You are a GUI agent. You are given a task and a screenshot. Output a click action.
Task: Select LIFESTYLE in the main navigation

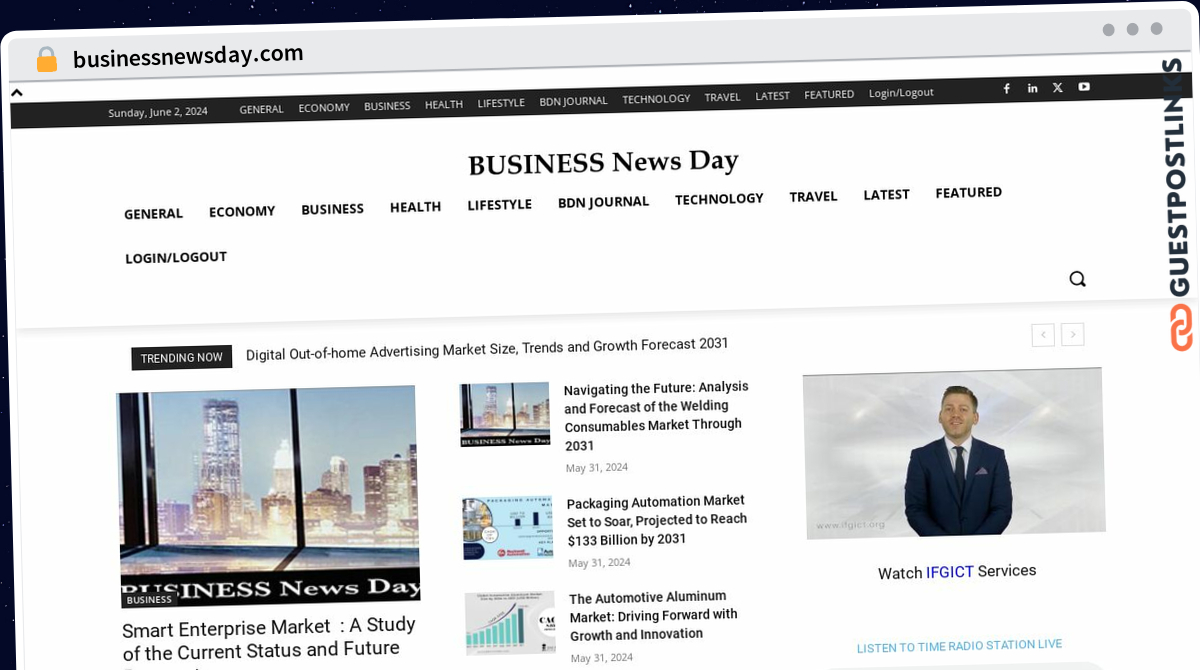pos(499,205)
